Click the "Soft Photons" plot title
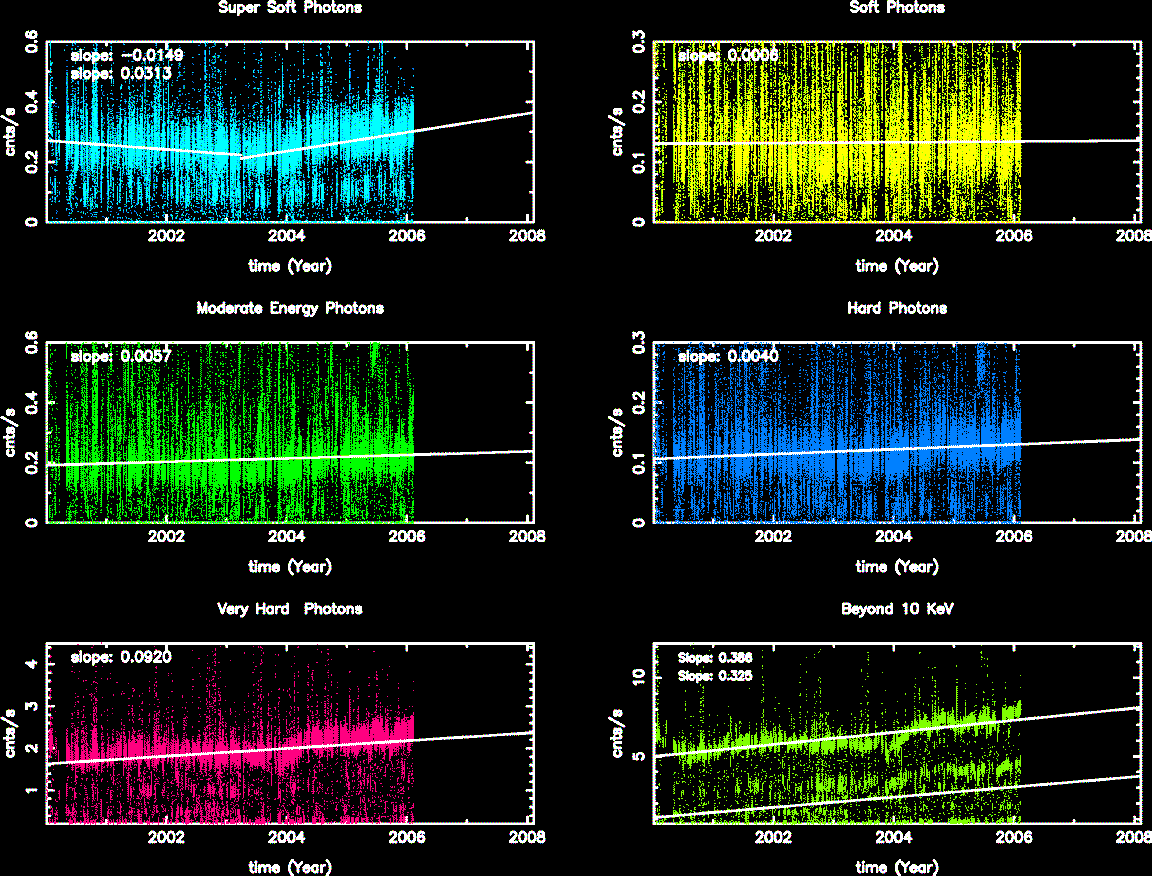 [x=896, y=8]
